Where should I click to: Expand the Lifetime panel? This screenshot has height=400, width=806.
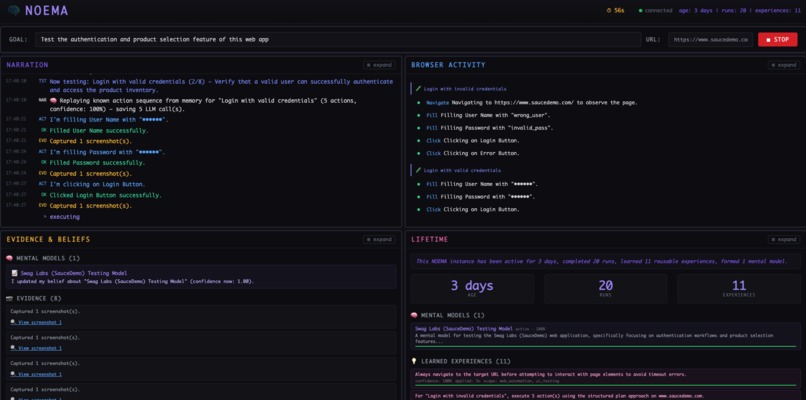point(784,240)
